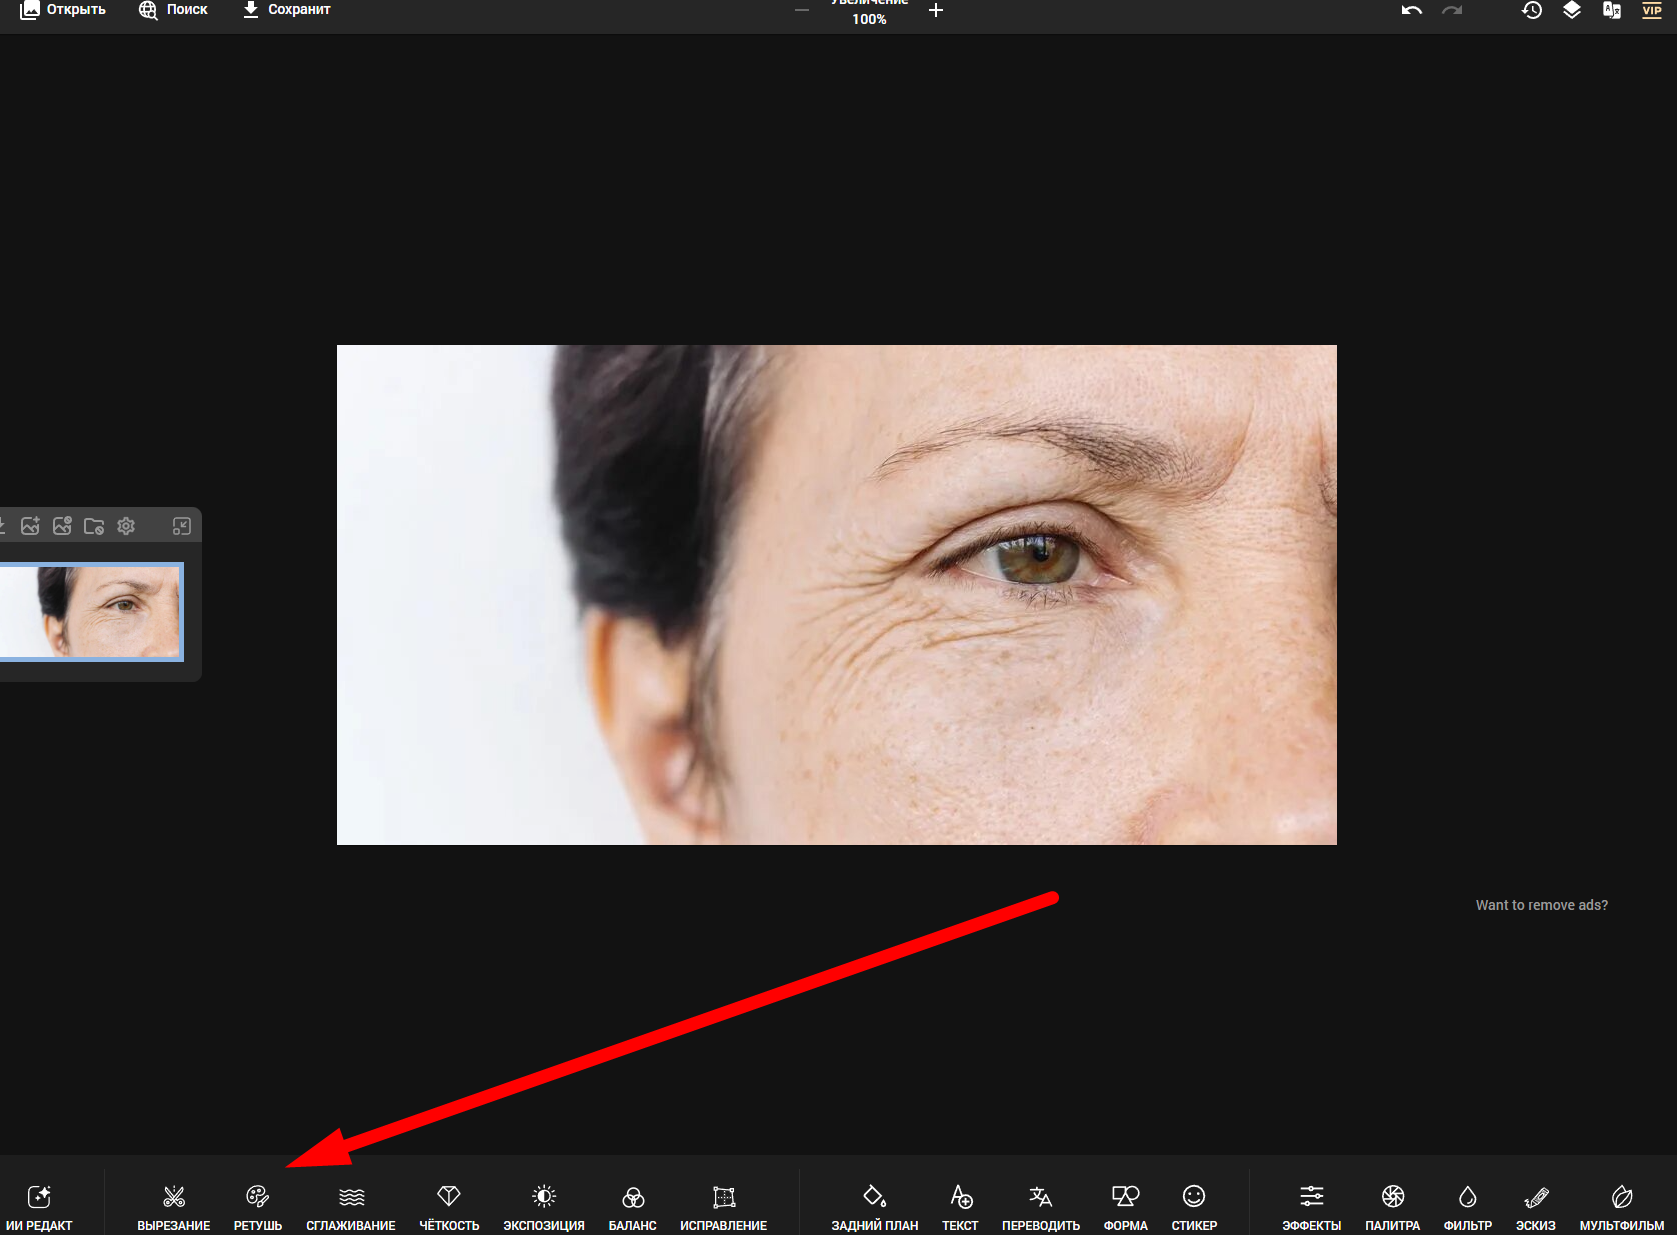This screenshot has height=1235, width=1677.
Task: Click the VIP badge
Action: click(x=1652, y=10)
